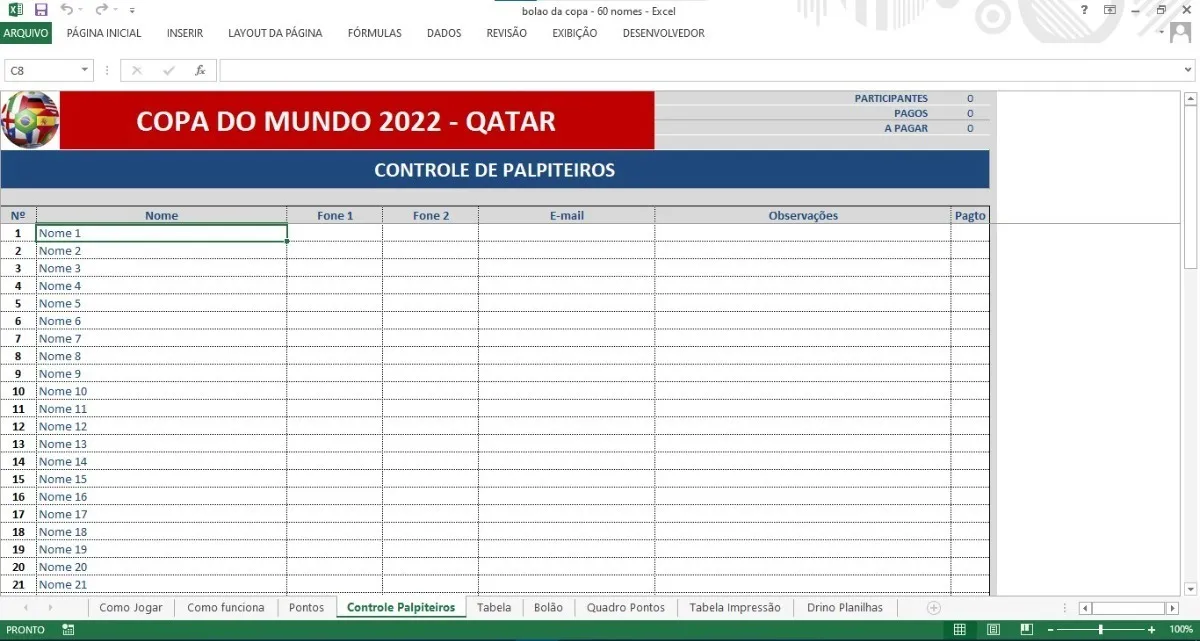
Task: Click the Insert Function fx icon
Action: click(x=200, y=71)
